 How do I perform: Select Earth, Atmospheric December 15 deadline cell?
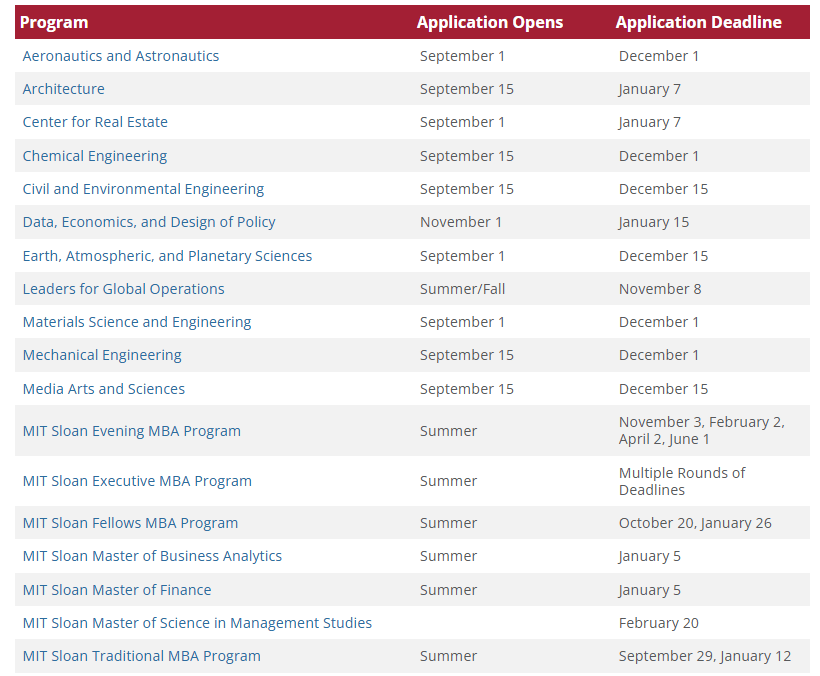pyautogui.click(x=663, y=256)
